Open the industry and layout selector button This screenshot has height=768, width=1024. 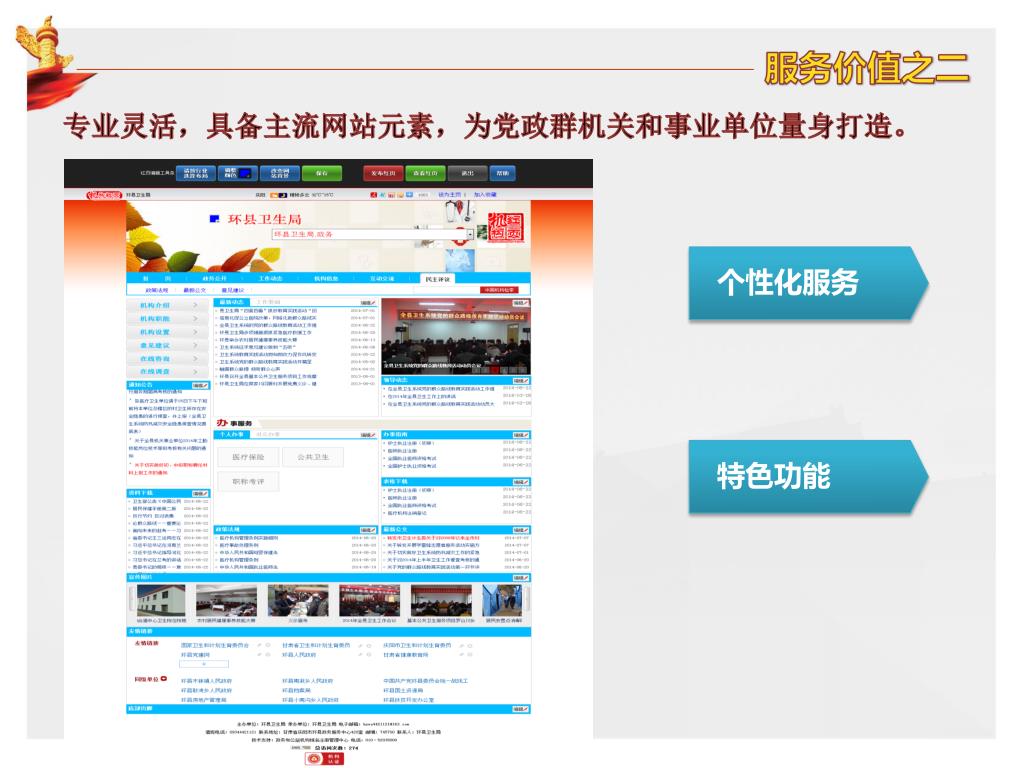pyautogui.click(x=195, y=173)
